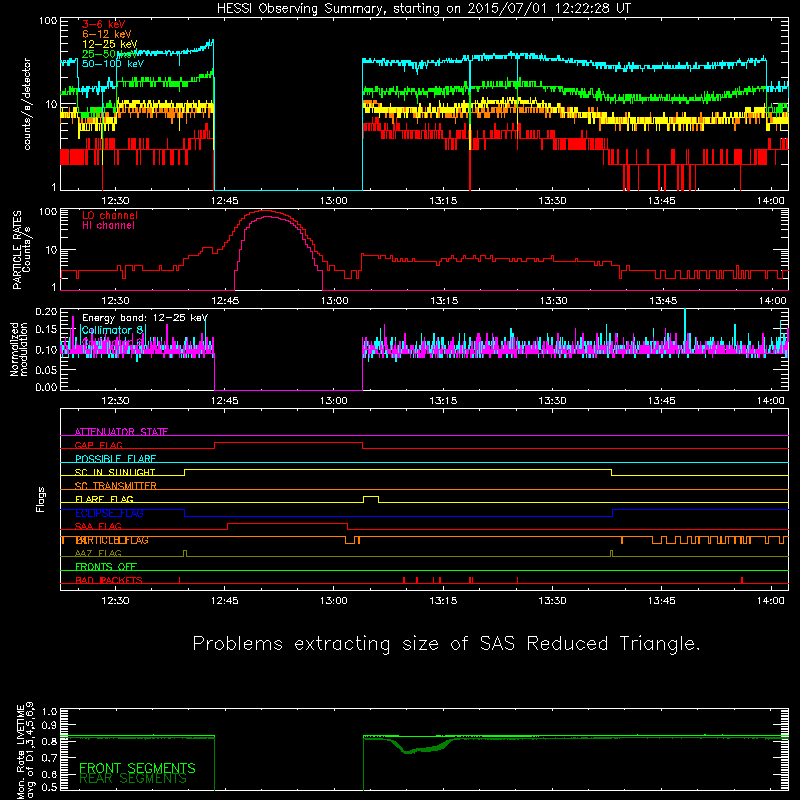
Task: Click the "12:30" time label under the Flags panel
Action: click(115, 601)
